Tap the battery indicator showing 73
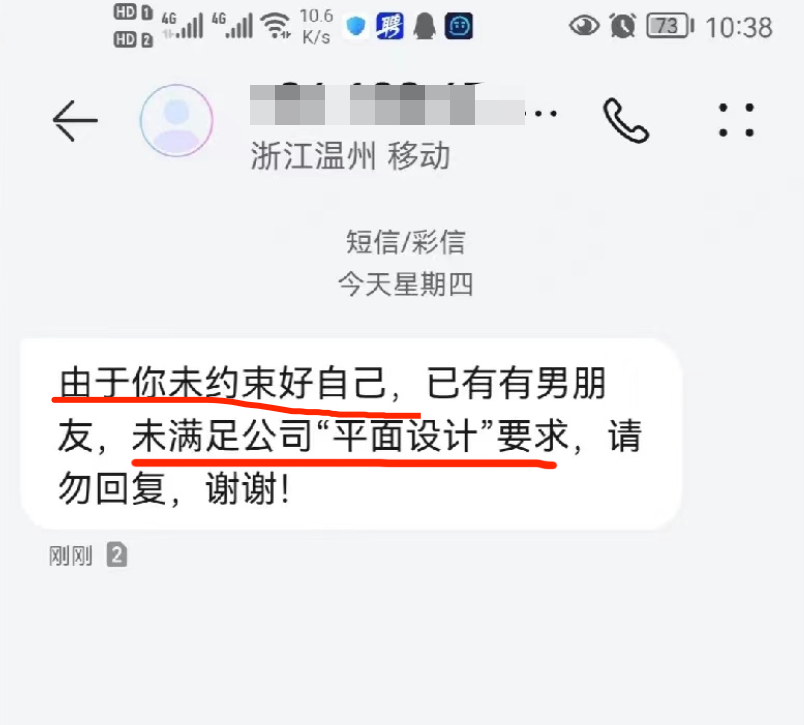This screenshot has width=804, height=725. (670, 26)
